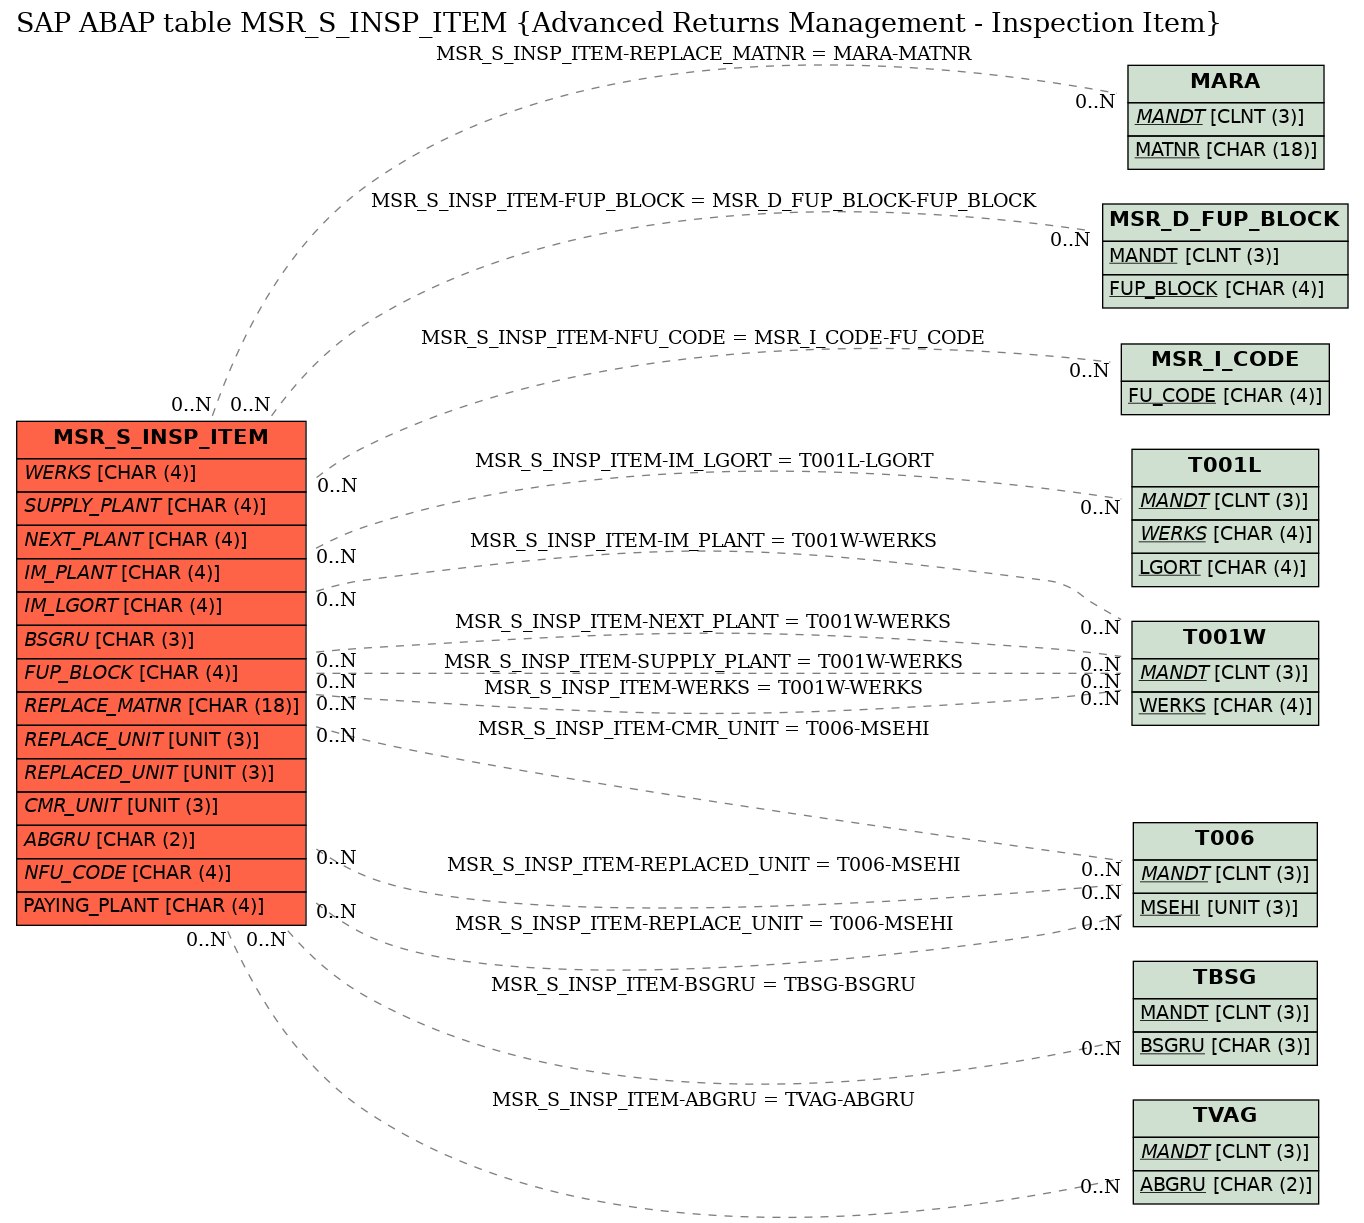Select the IM_PLANT [CHAR (4)] field row
Viewport: 1364px width, 1223px height.
161,574
